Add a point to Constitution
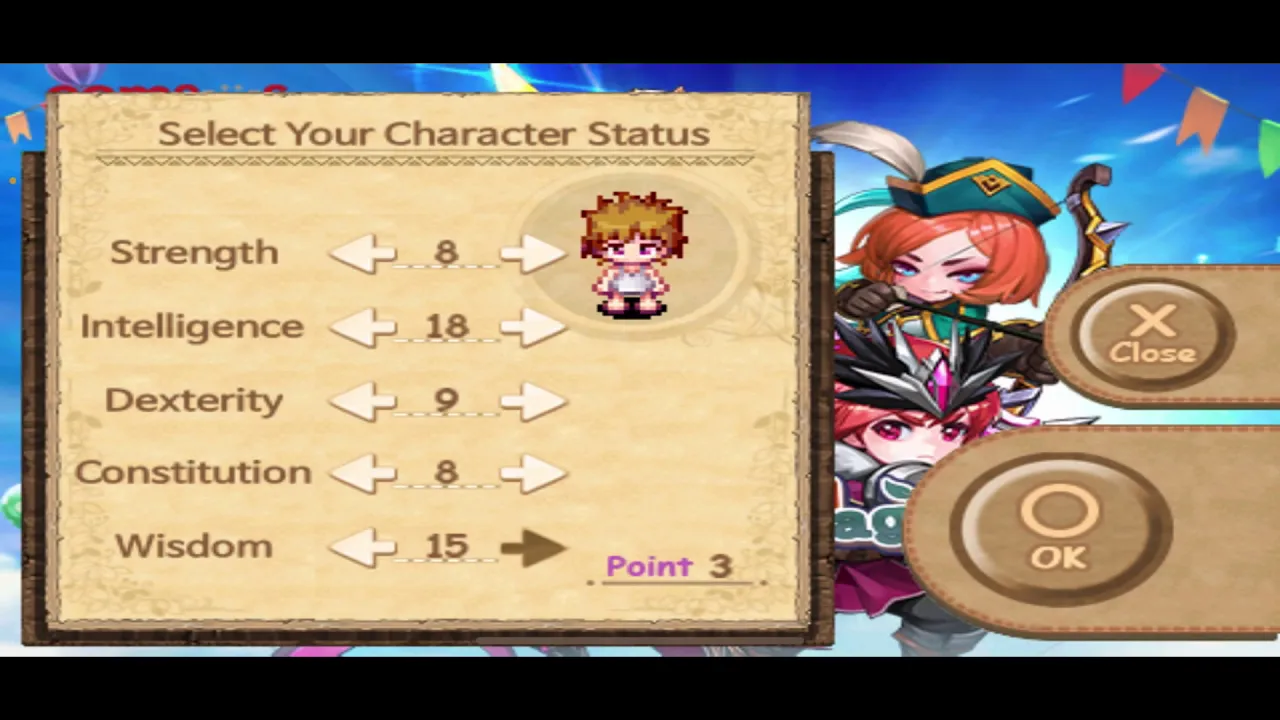This screenshot has height=720, width=1280. coord(533,473)
